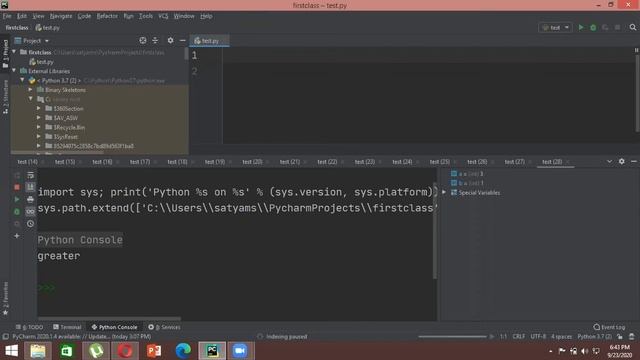Image resolution: width=640 pixels, height=360 pixels.
Task: Click the console horizontal scrollbar
Action: coord(109,318)
